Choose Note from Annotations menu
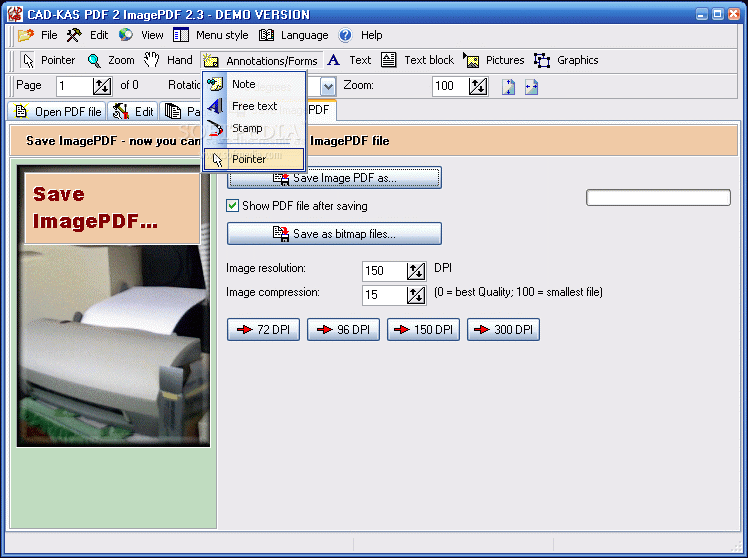Image resolution: width=748 pixels, height=558 pixels. point(254,84)
